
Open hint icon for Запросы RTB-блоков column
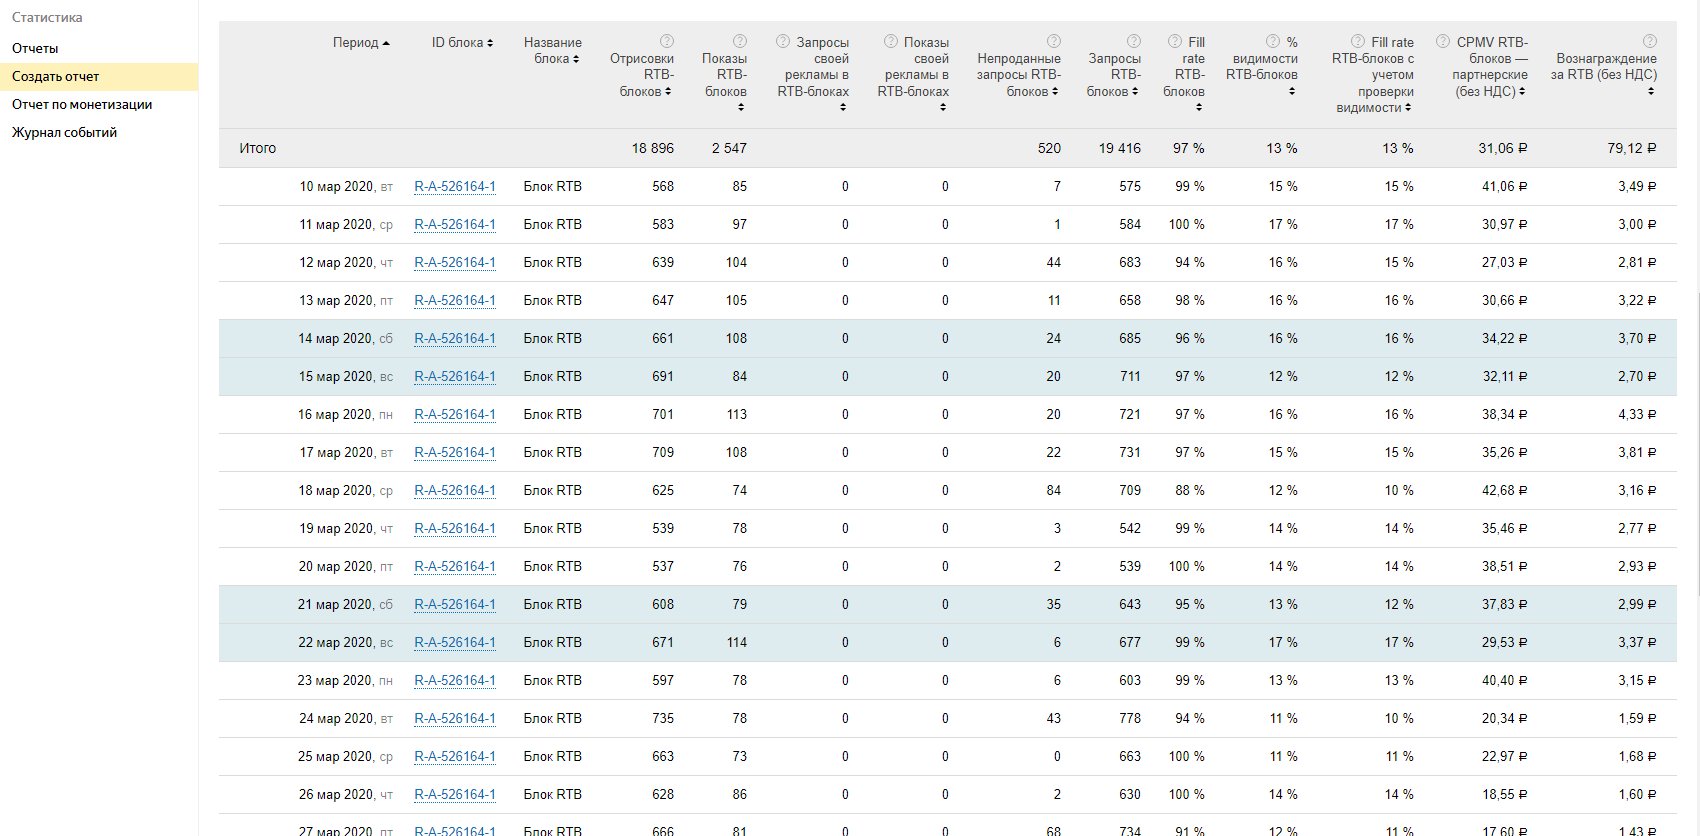1134,41
